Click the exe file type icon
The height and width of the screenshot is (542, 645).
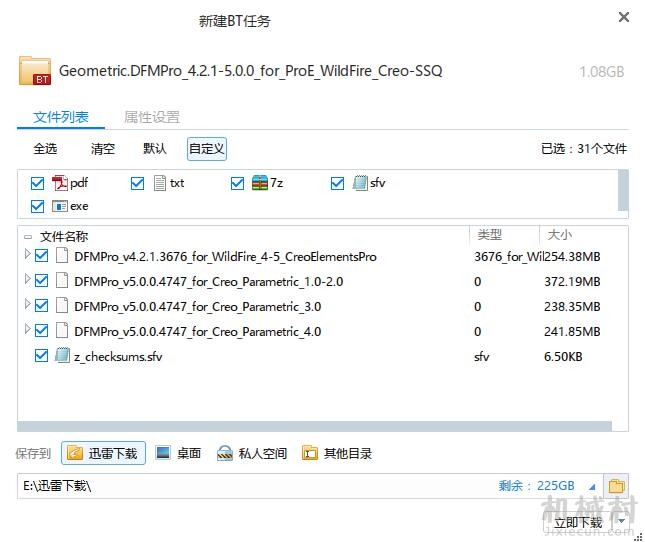coord(60,206)
